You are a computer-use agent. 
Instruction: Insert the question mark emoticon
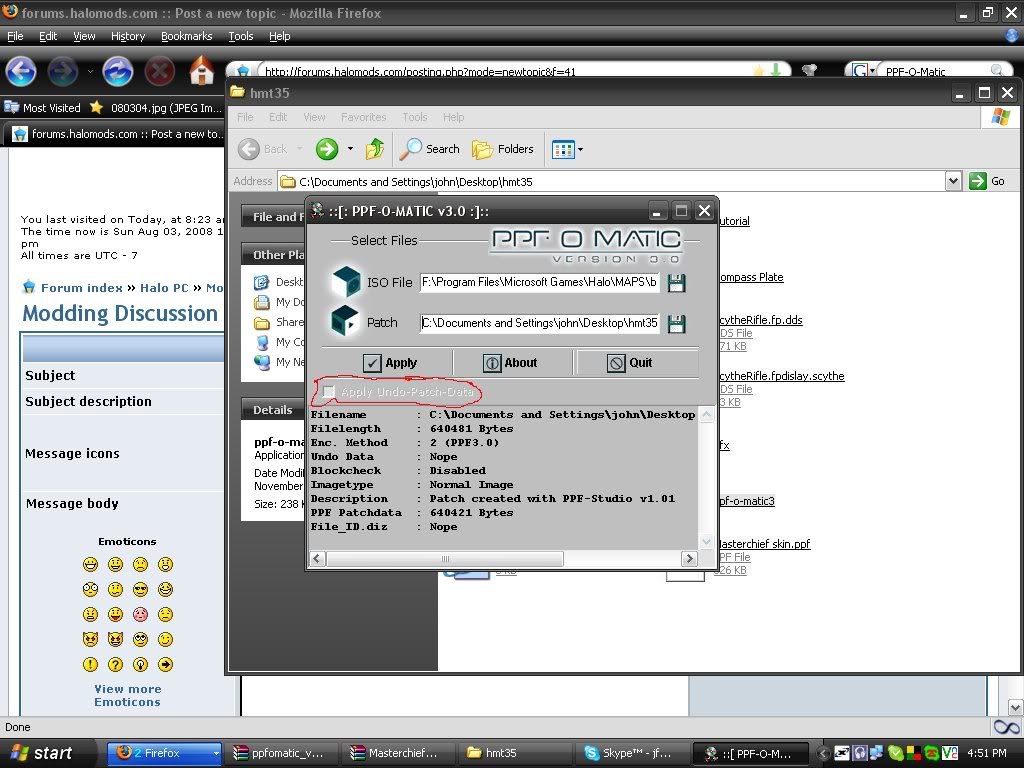115,664
